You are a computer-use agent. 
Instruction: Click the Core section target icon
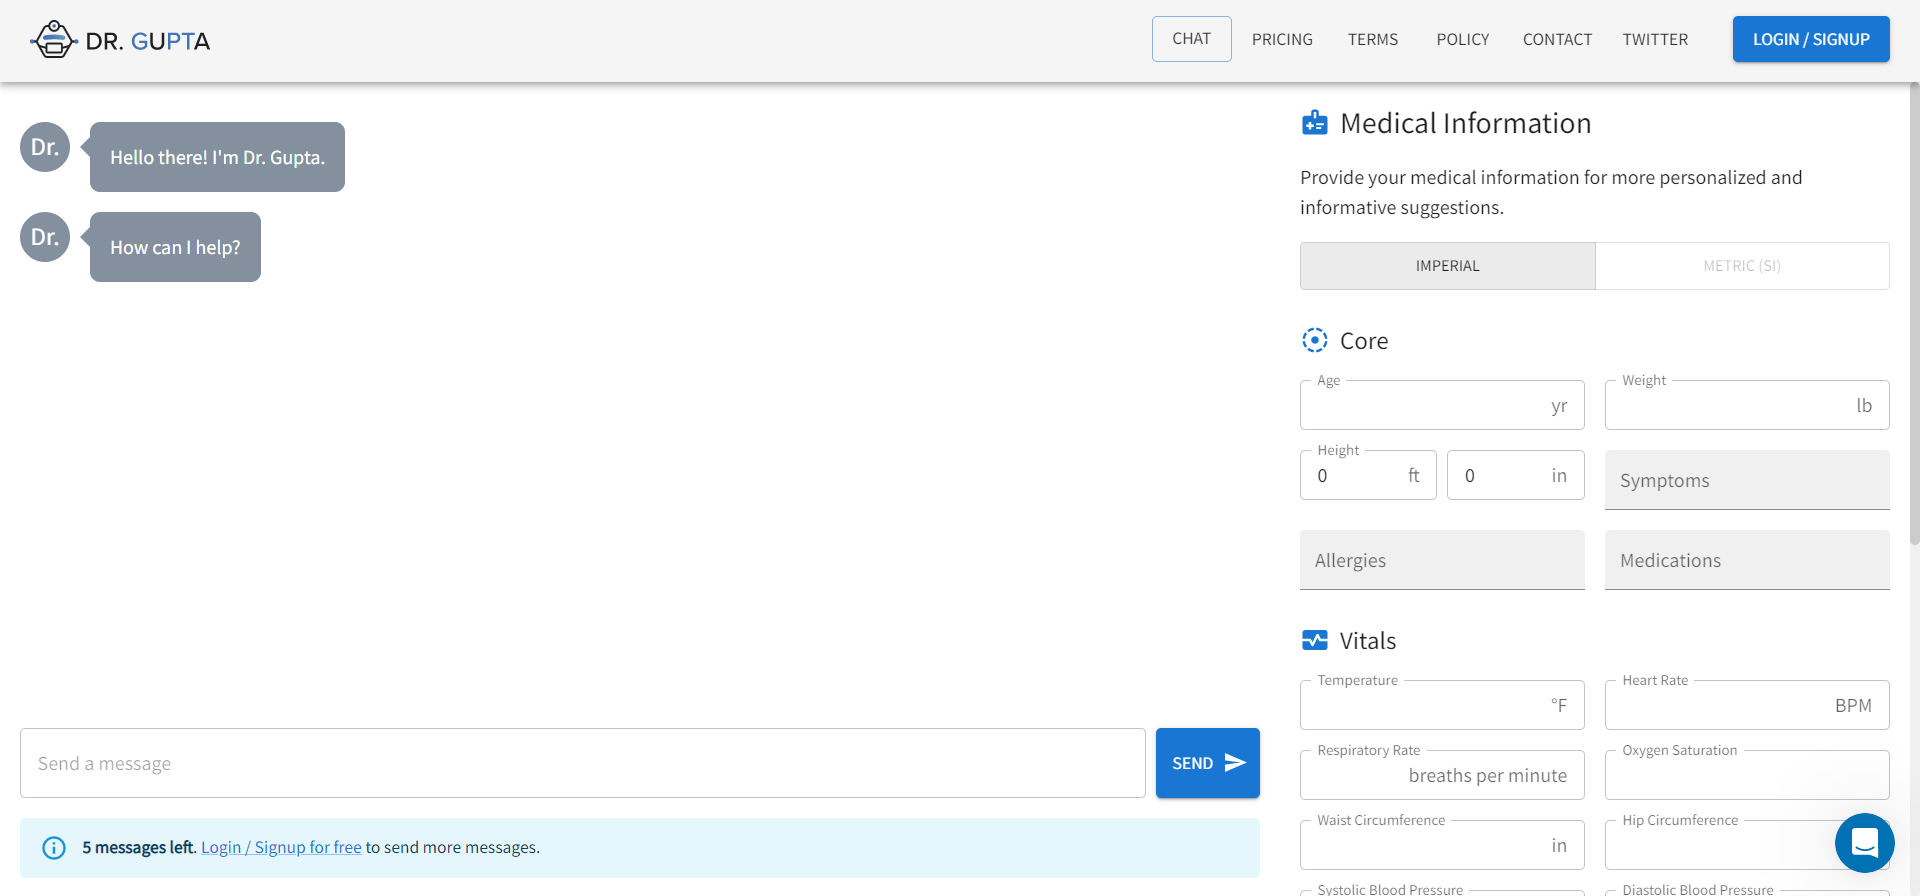(1314, 340)
